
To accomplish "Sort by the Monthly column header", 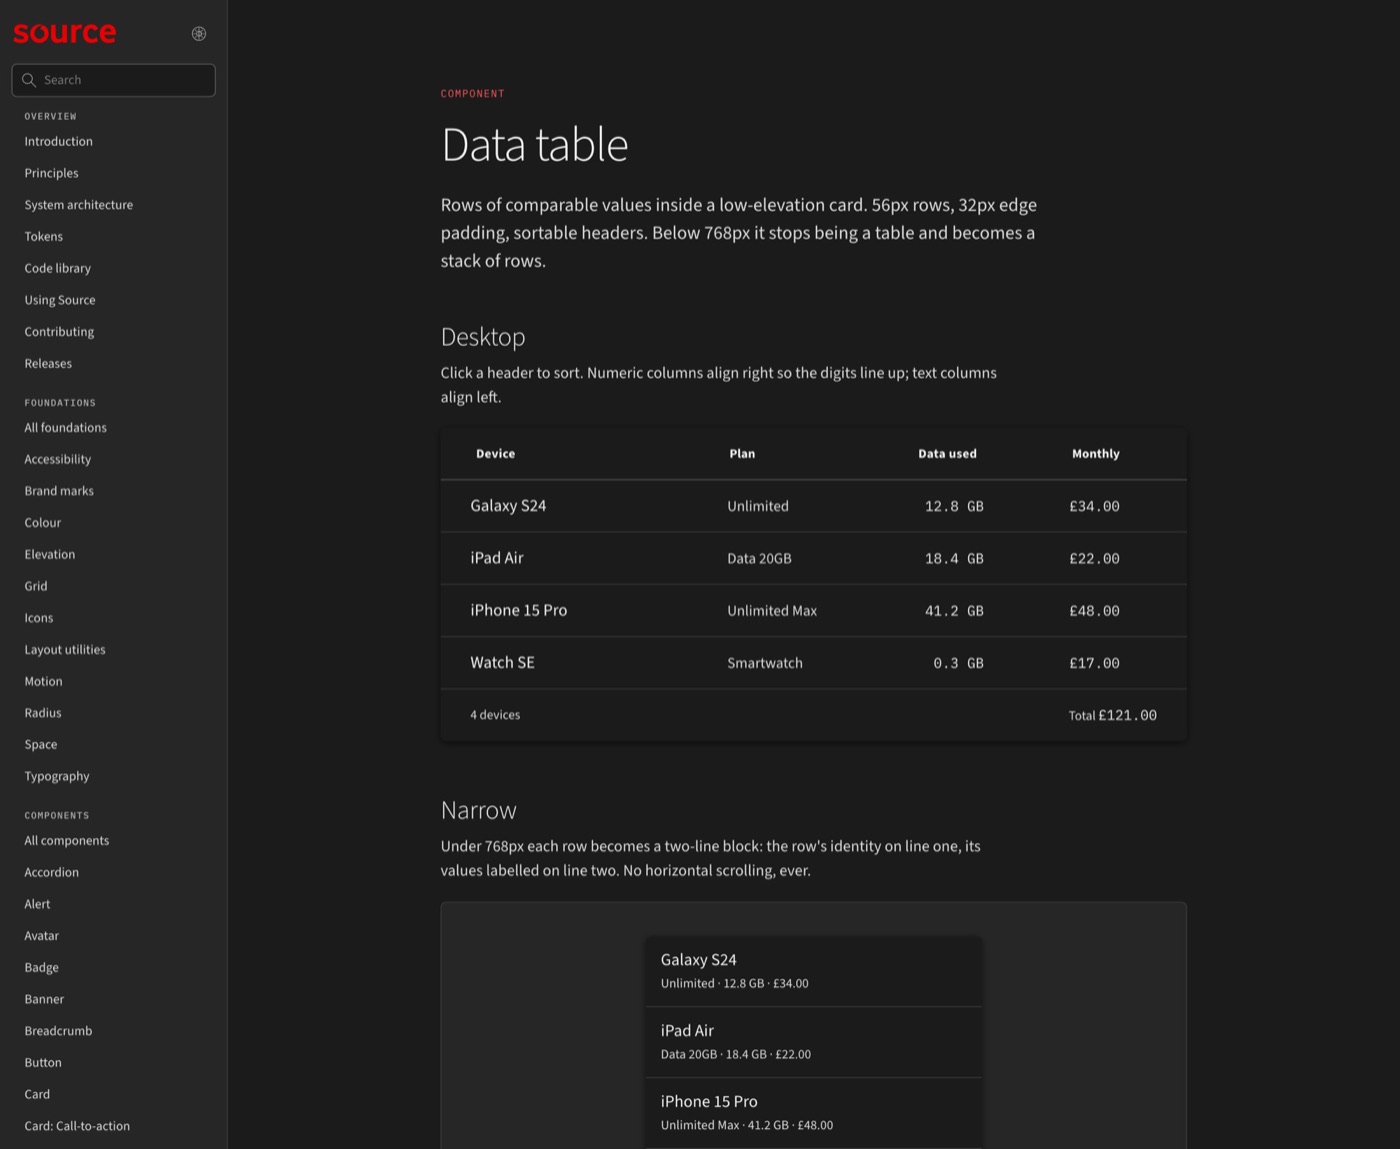I will click(x=1096, y=454).
